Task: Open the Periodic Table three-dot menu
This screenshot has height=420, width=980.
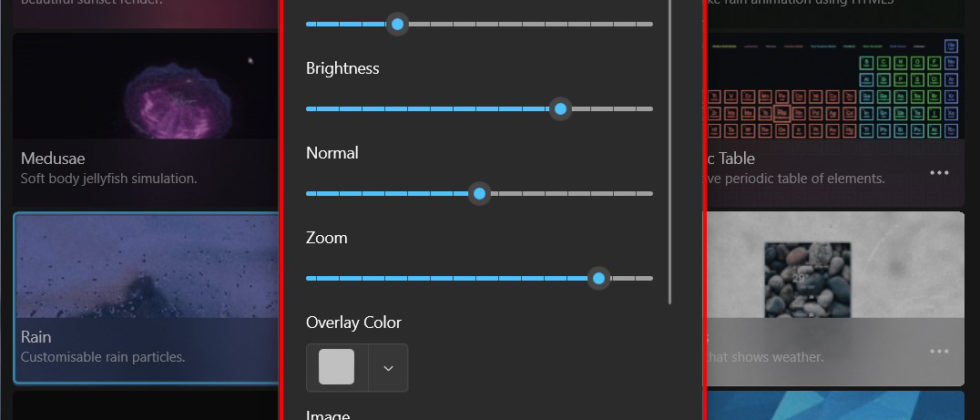Action: (x=939, y=173)
